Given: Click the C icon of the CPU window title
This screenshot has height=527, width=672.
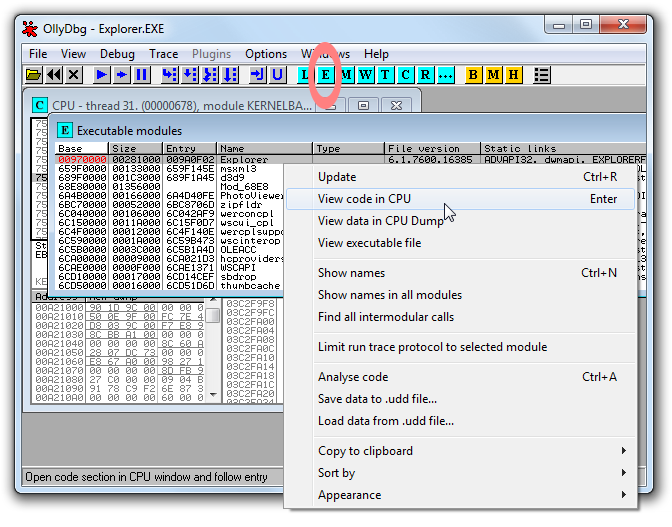Looking at the screenshot, I should [40, 105].
